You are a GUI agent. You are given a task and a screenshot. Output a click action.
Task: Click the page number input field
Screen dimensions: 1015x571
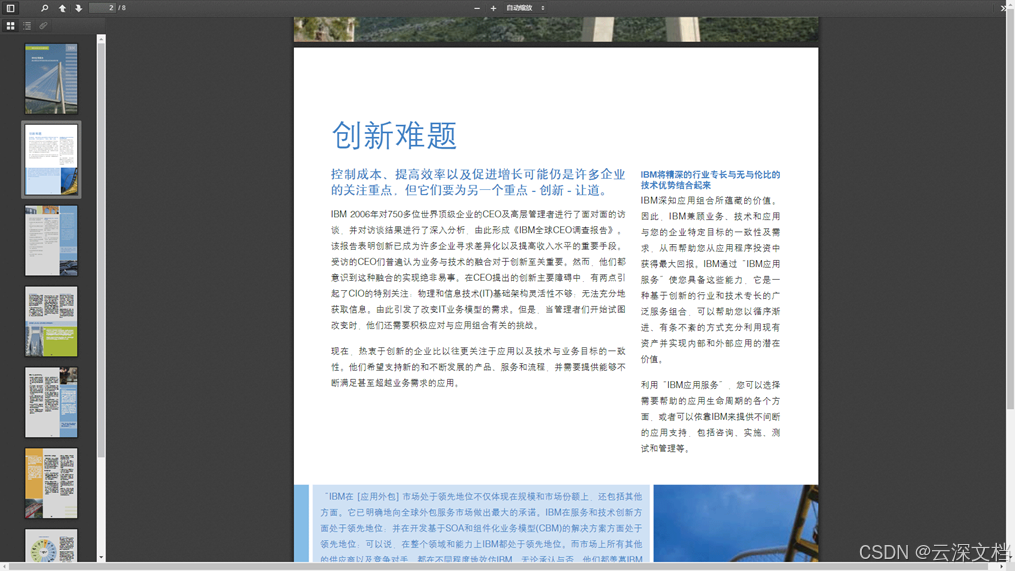[102, 8]
